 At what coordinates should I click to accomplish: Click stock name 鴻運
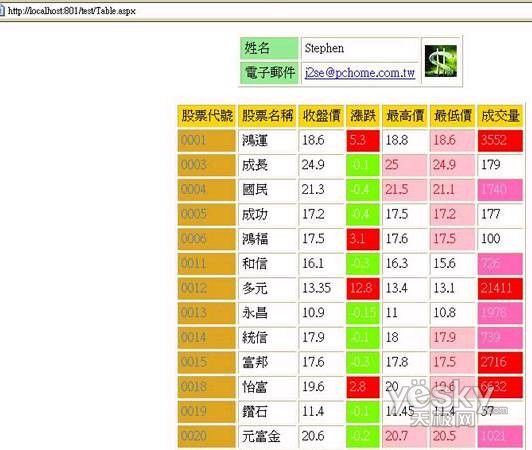(x=255, y=140)
